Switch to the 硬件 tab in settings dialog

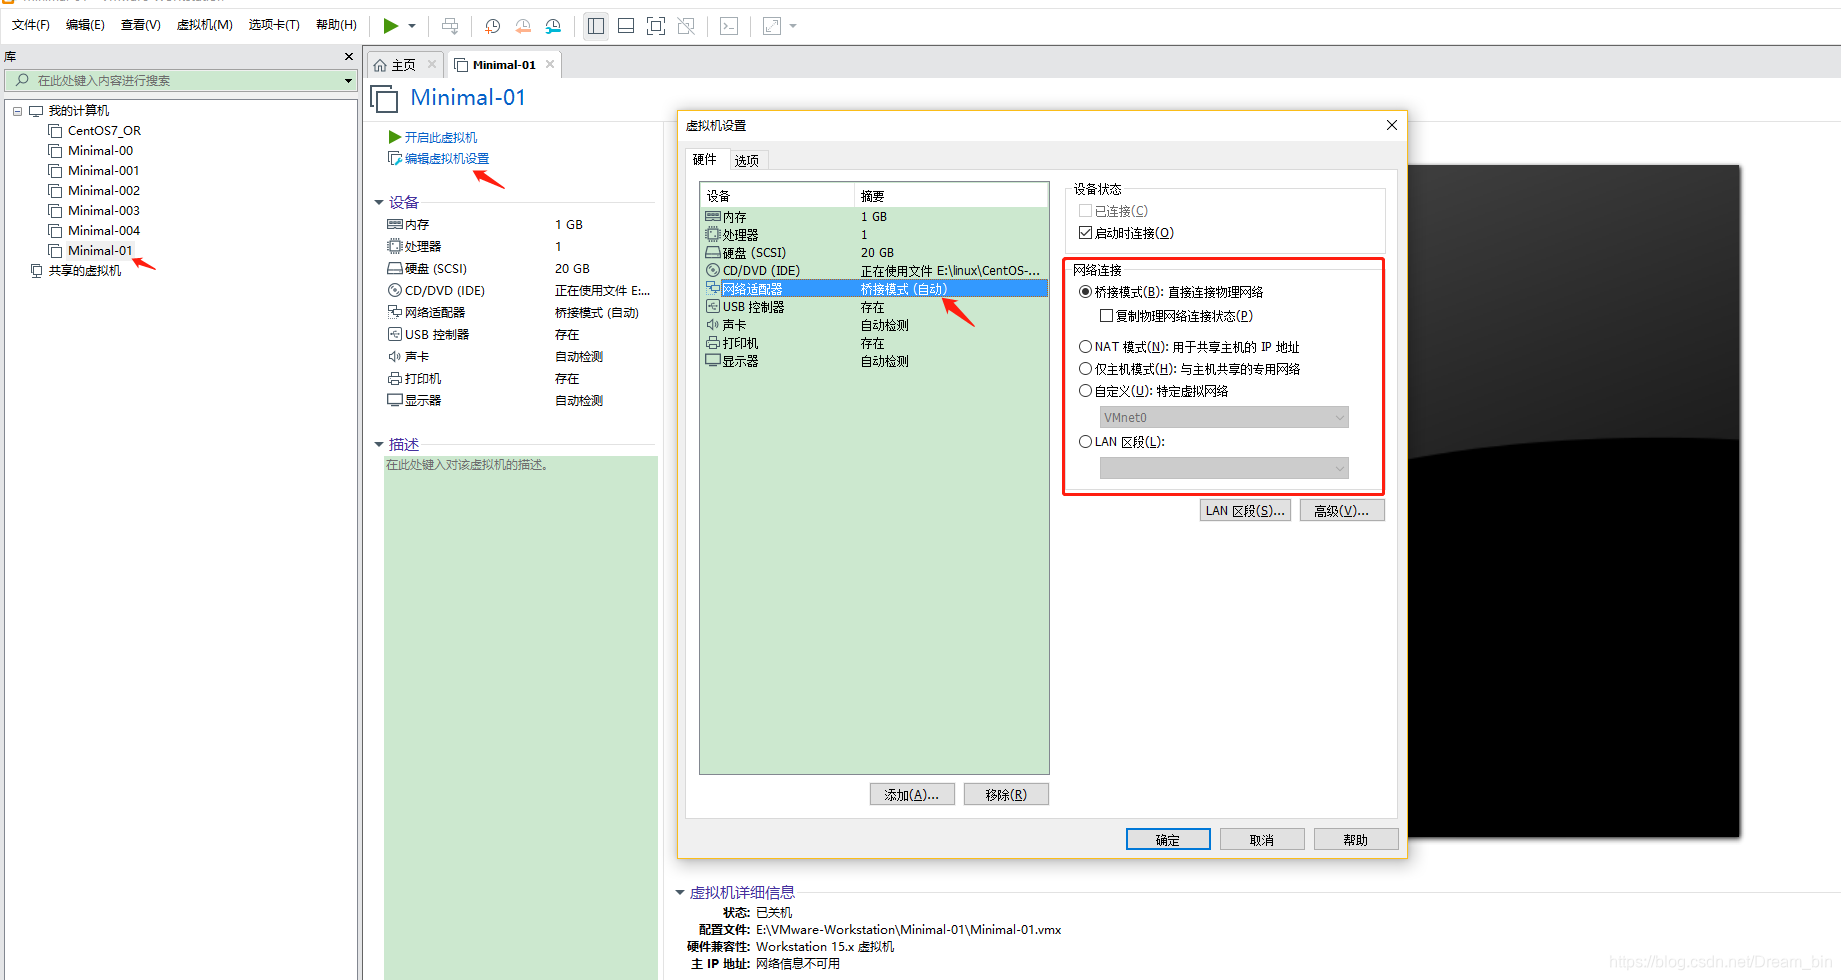pos(705,159)
